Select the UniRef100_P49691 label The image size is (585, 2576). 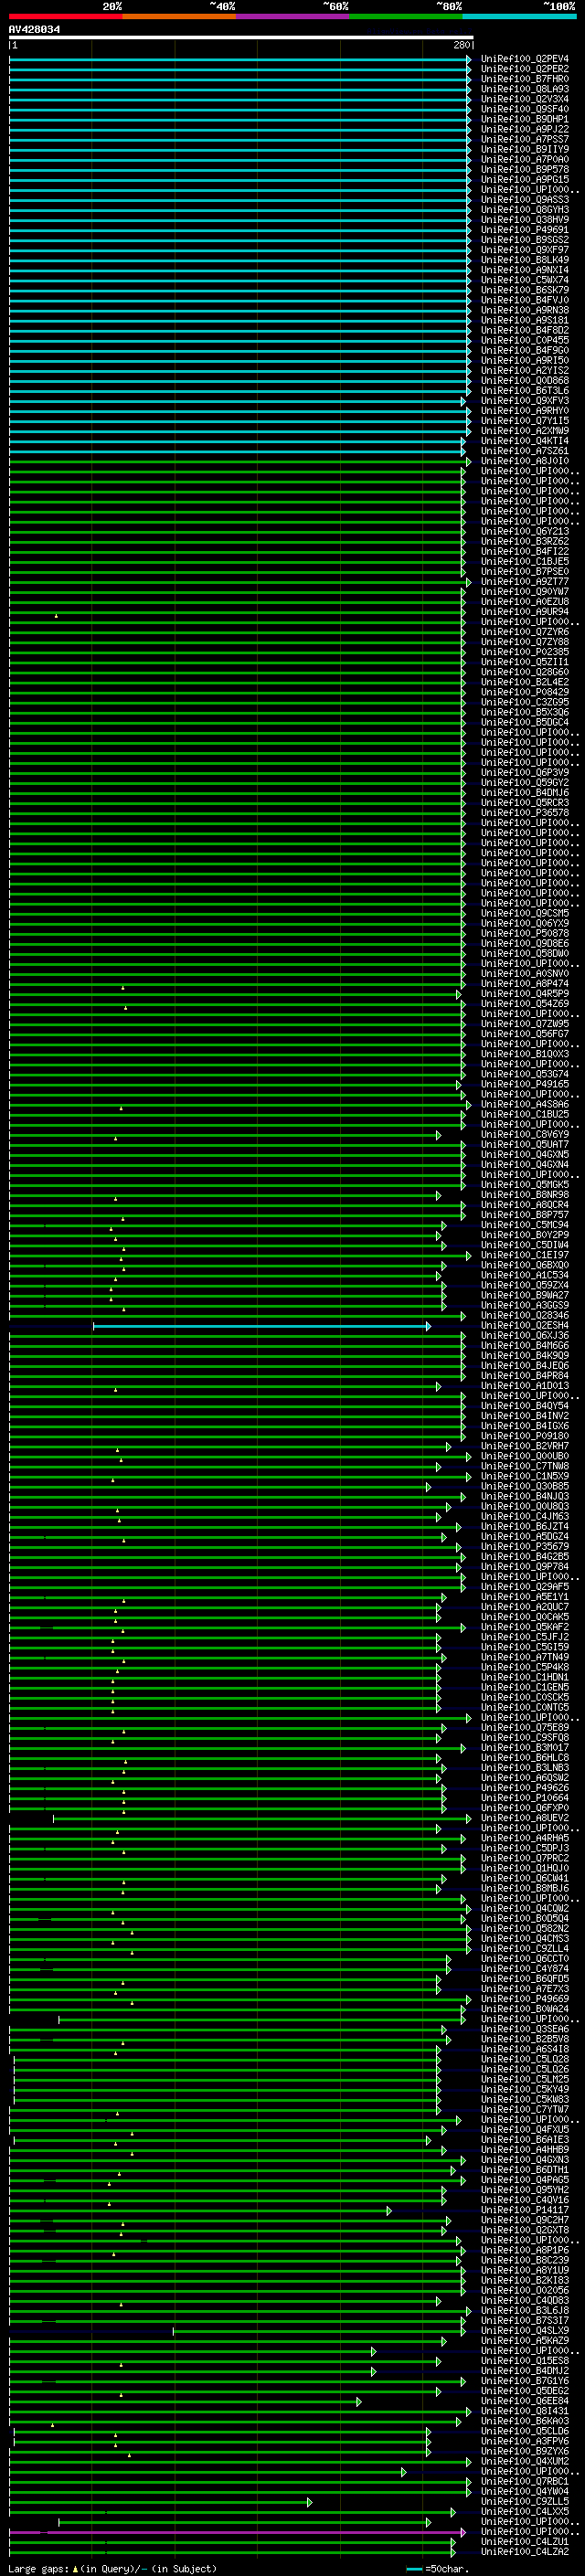point(524,230)
